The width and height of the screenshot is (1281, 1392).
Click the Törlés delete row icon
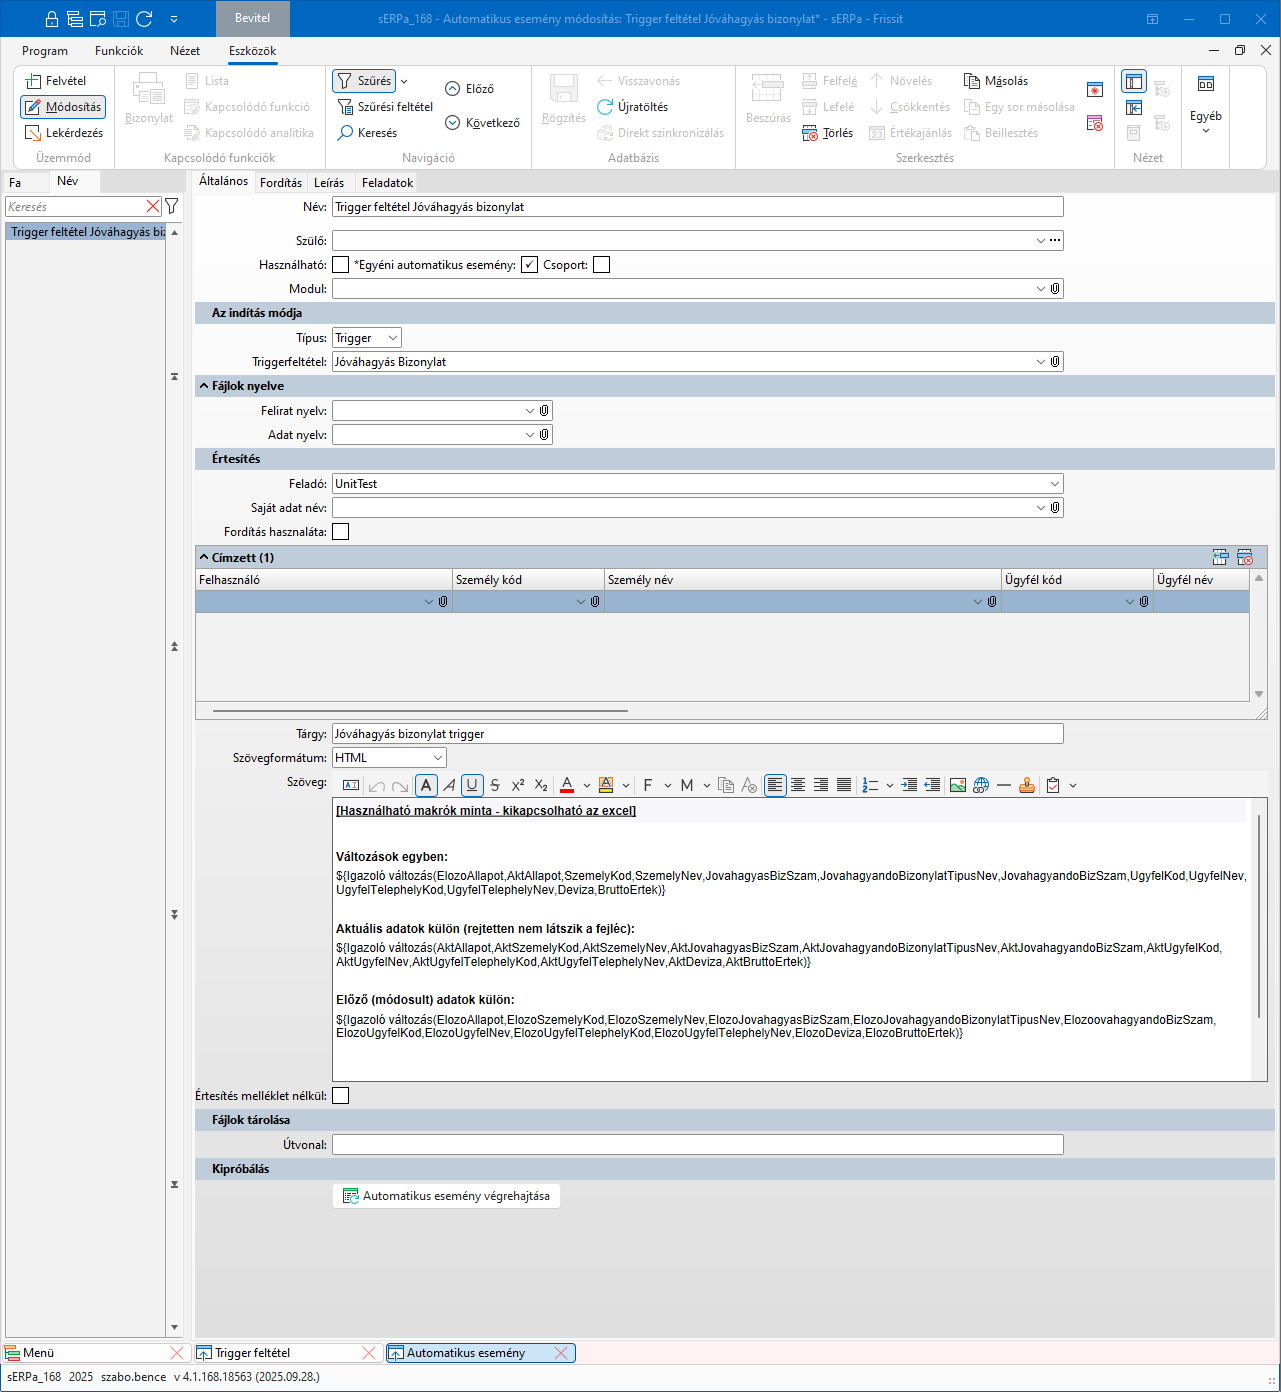click(810, 133)
